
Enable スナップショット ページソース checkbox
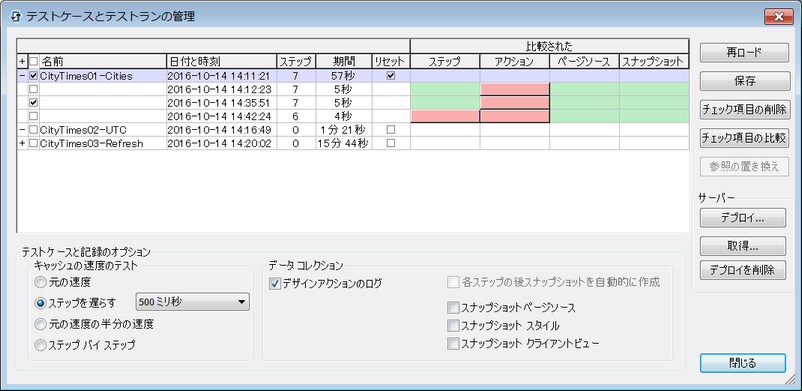453,308
